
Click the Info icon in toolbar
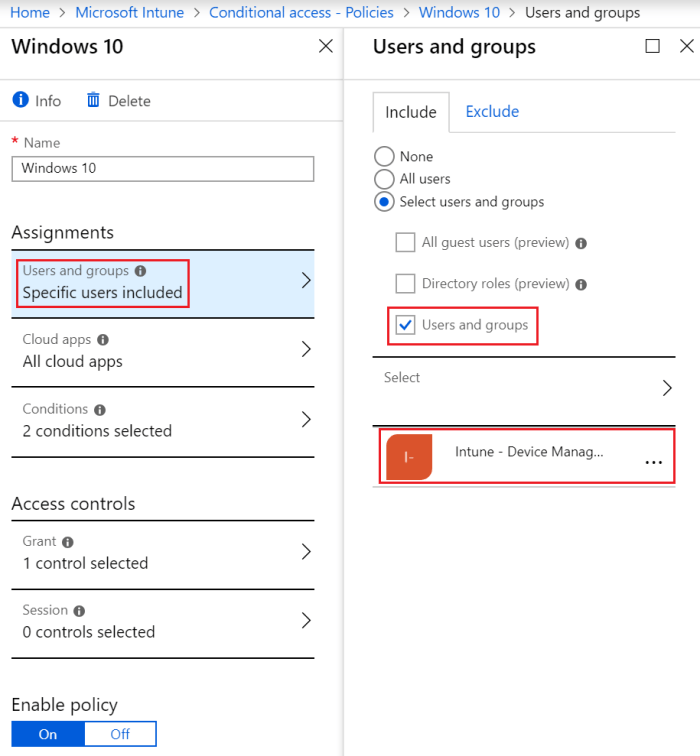tap(20, 100)
